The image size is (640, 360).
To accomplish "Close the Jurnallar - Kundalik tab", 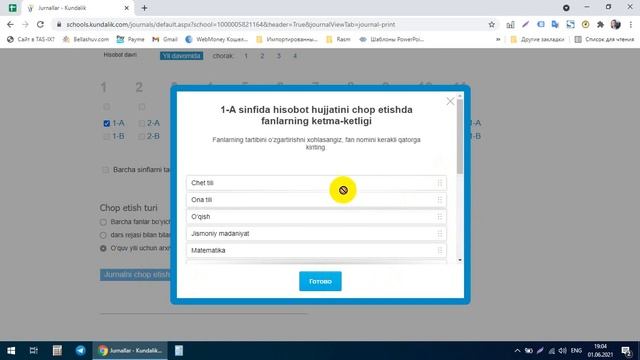I will (x=127, y=8).
